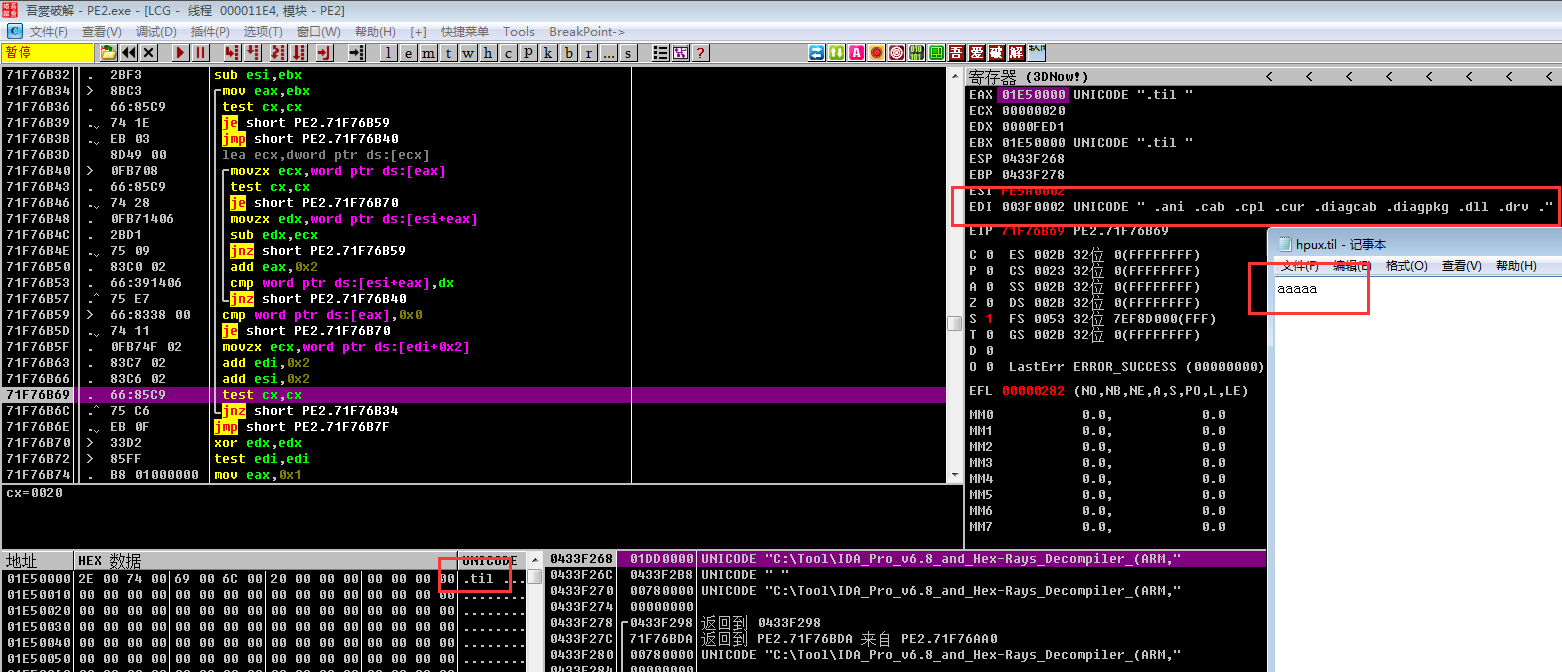This screenshot has width=1562, height=672.
Task: Open Call stack with the 'k' button
Action: (x=548, y=53)
